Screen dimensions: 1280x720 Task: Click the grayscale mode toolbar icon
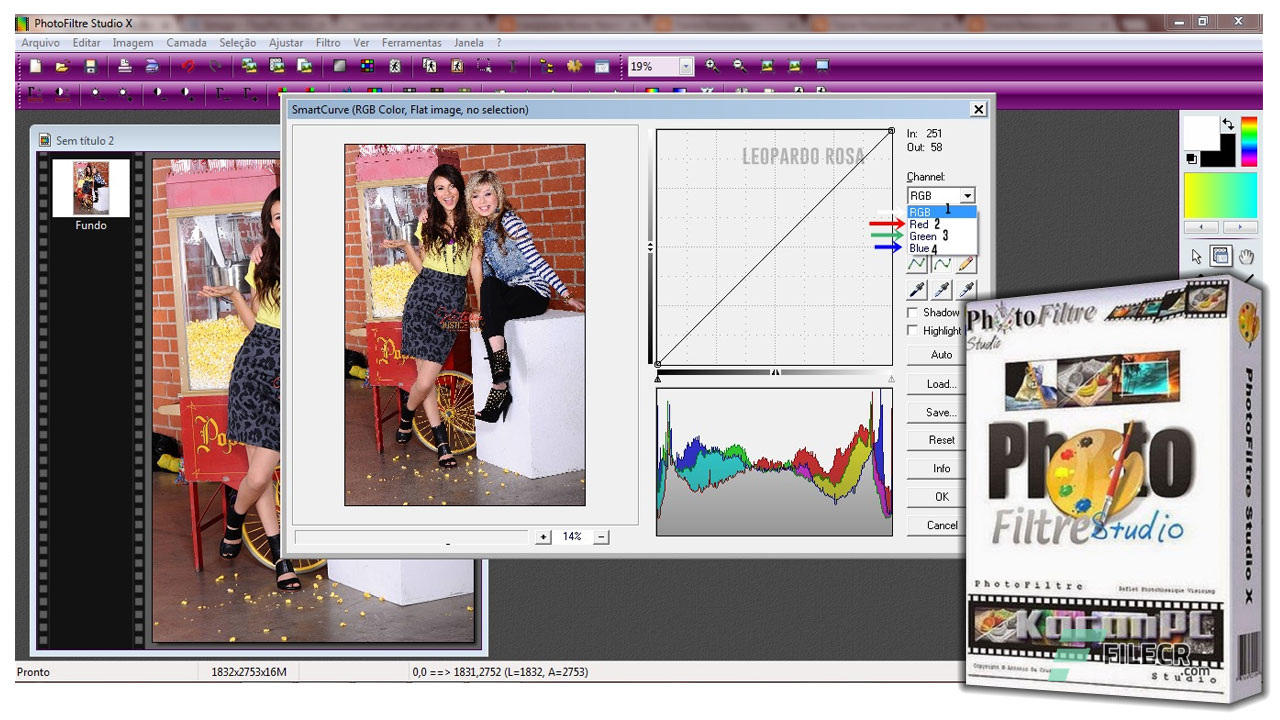pos(340,67)
